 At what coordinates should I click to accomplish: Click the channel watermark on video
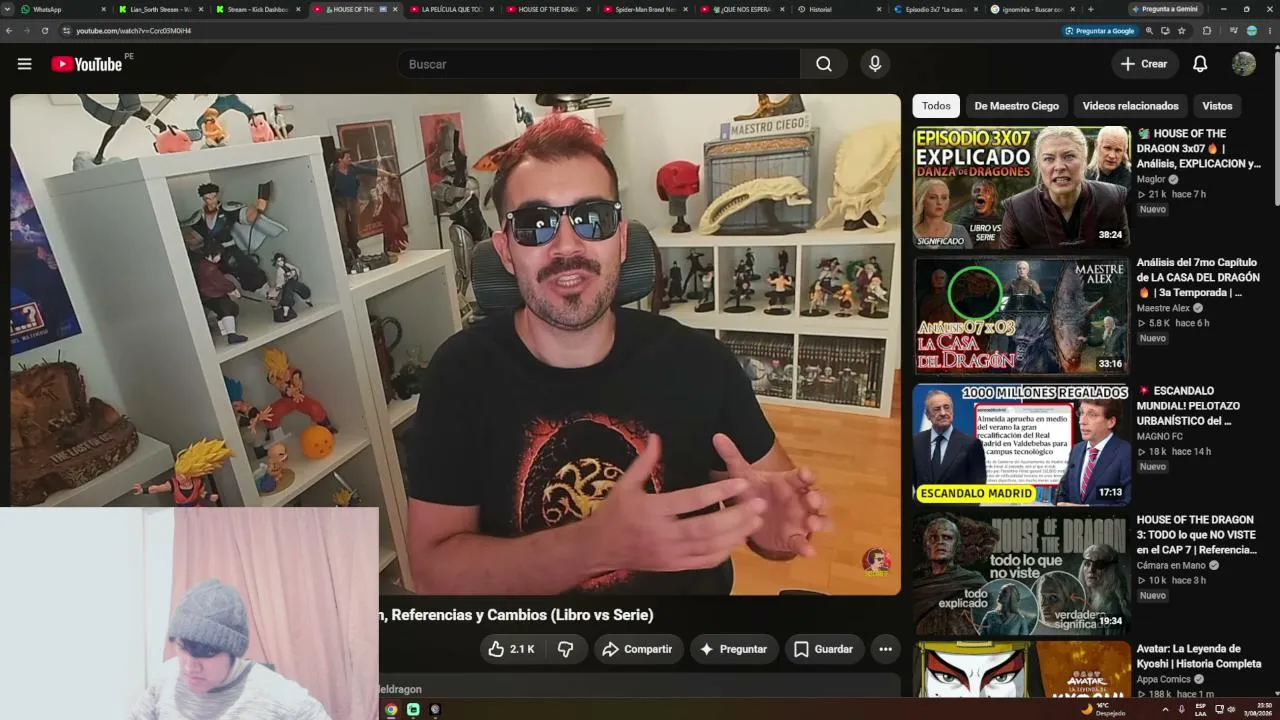coord(877,562)
